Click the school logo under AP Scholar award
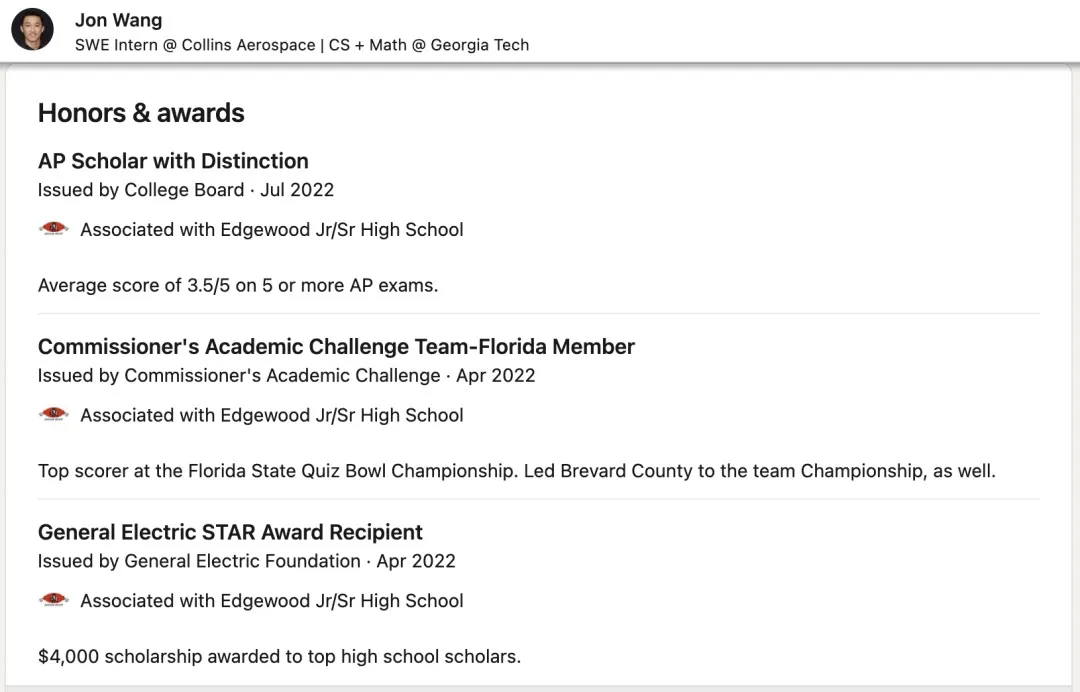The width and height of the screenshot is (1080, 692). [54, 229]
